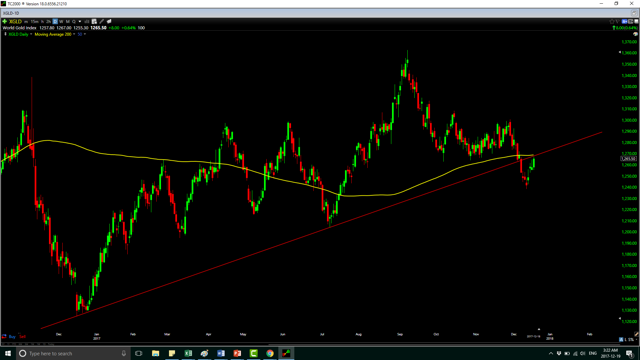Click the star favorite icon at top right

pyautogui.click(x=612, y=21)
